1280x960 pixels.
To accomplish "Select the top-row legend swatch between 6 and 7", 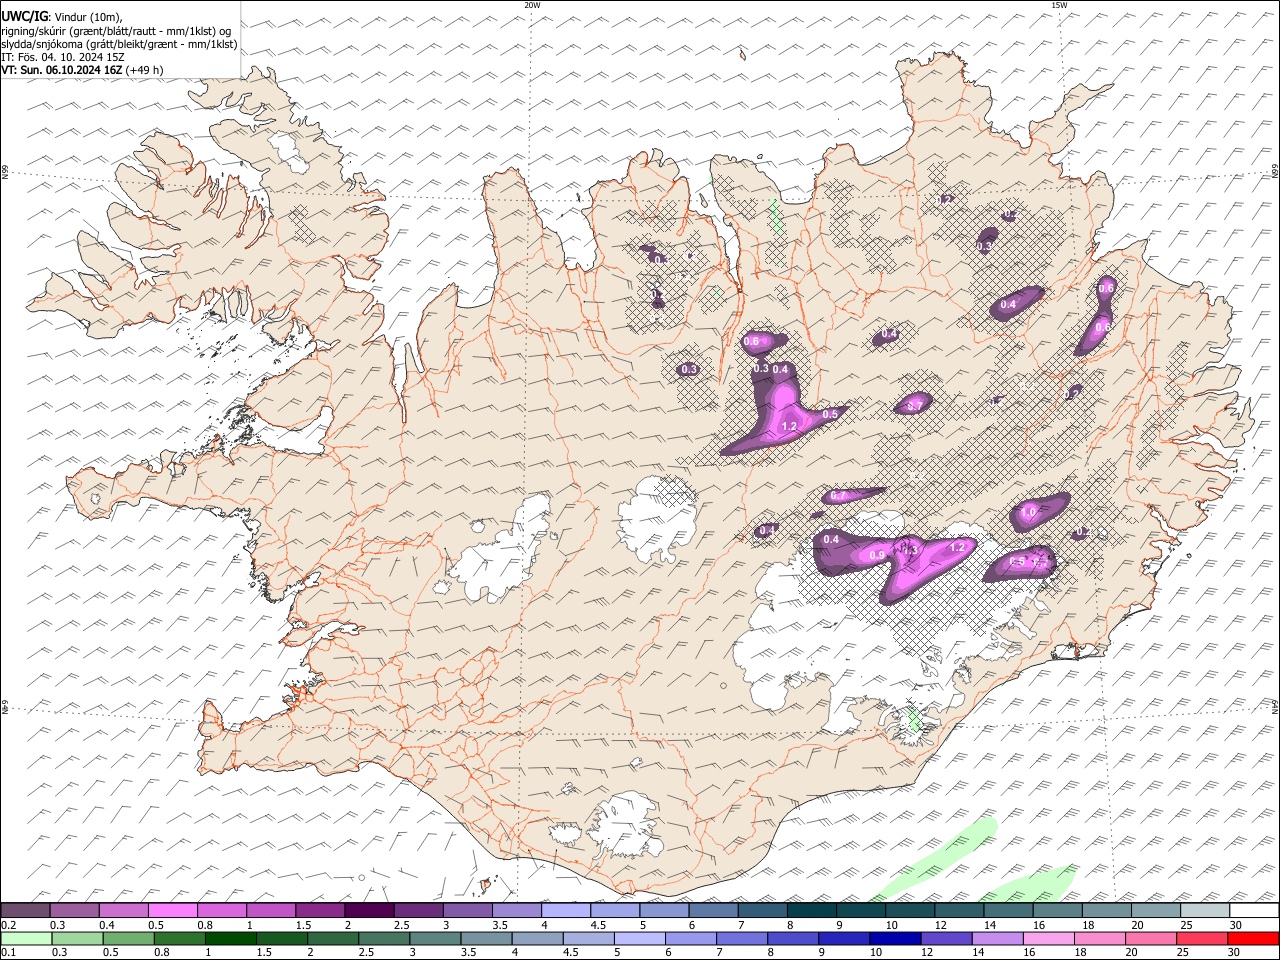I will 714,910.
